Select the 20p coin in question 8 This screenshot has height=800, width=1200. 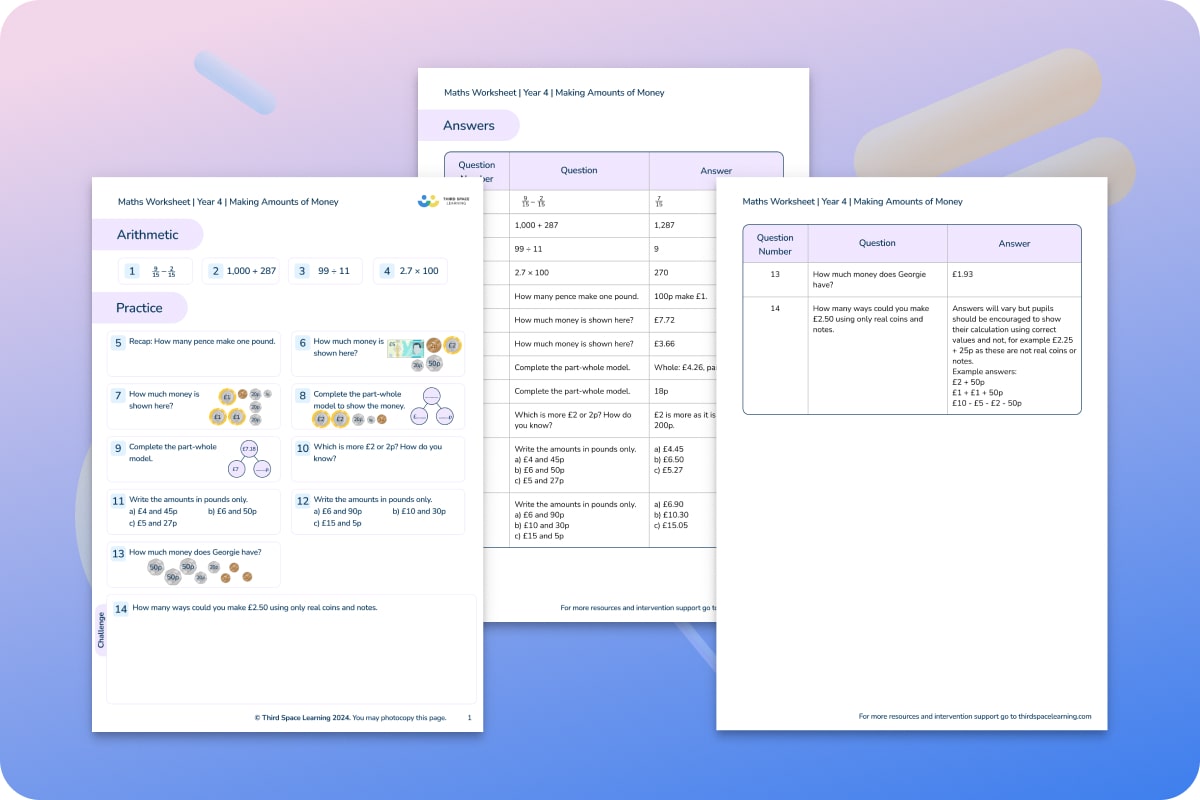pyautogui.click(x=357, y=419)
